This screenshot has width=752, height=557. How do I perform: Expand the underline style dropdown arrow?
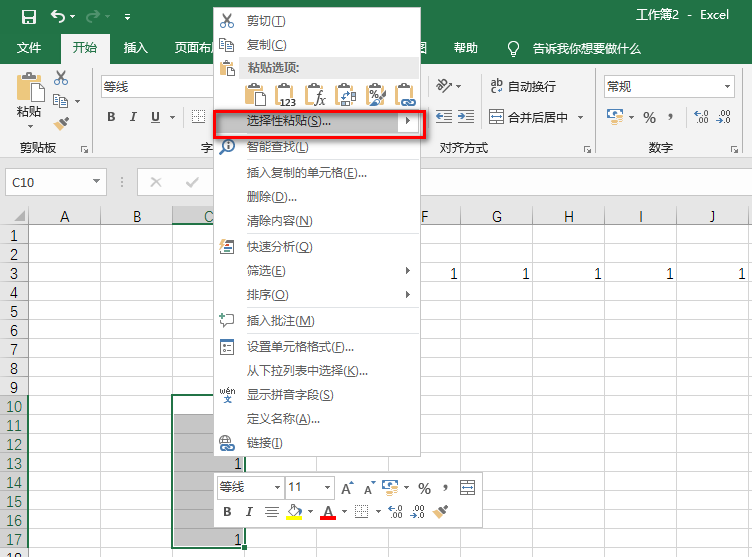pos(172,117)
